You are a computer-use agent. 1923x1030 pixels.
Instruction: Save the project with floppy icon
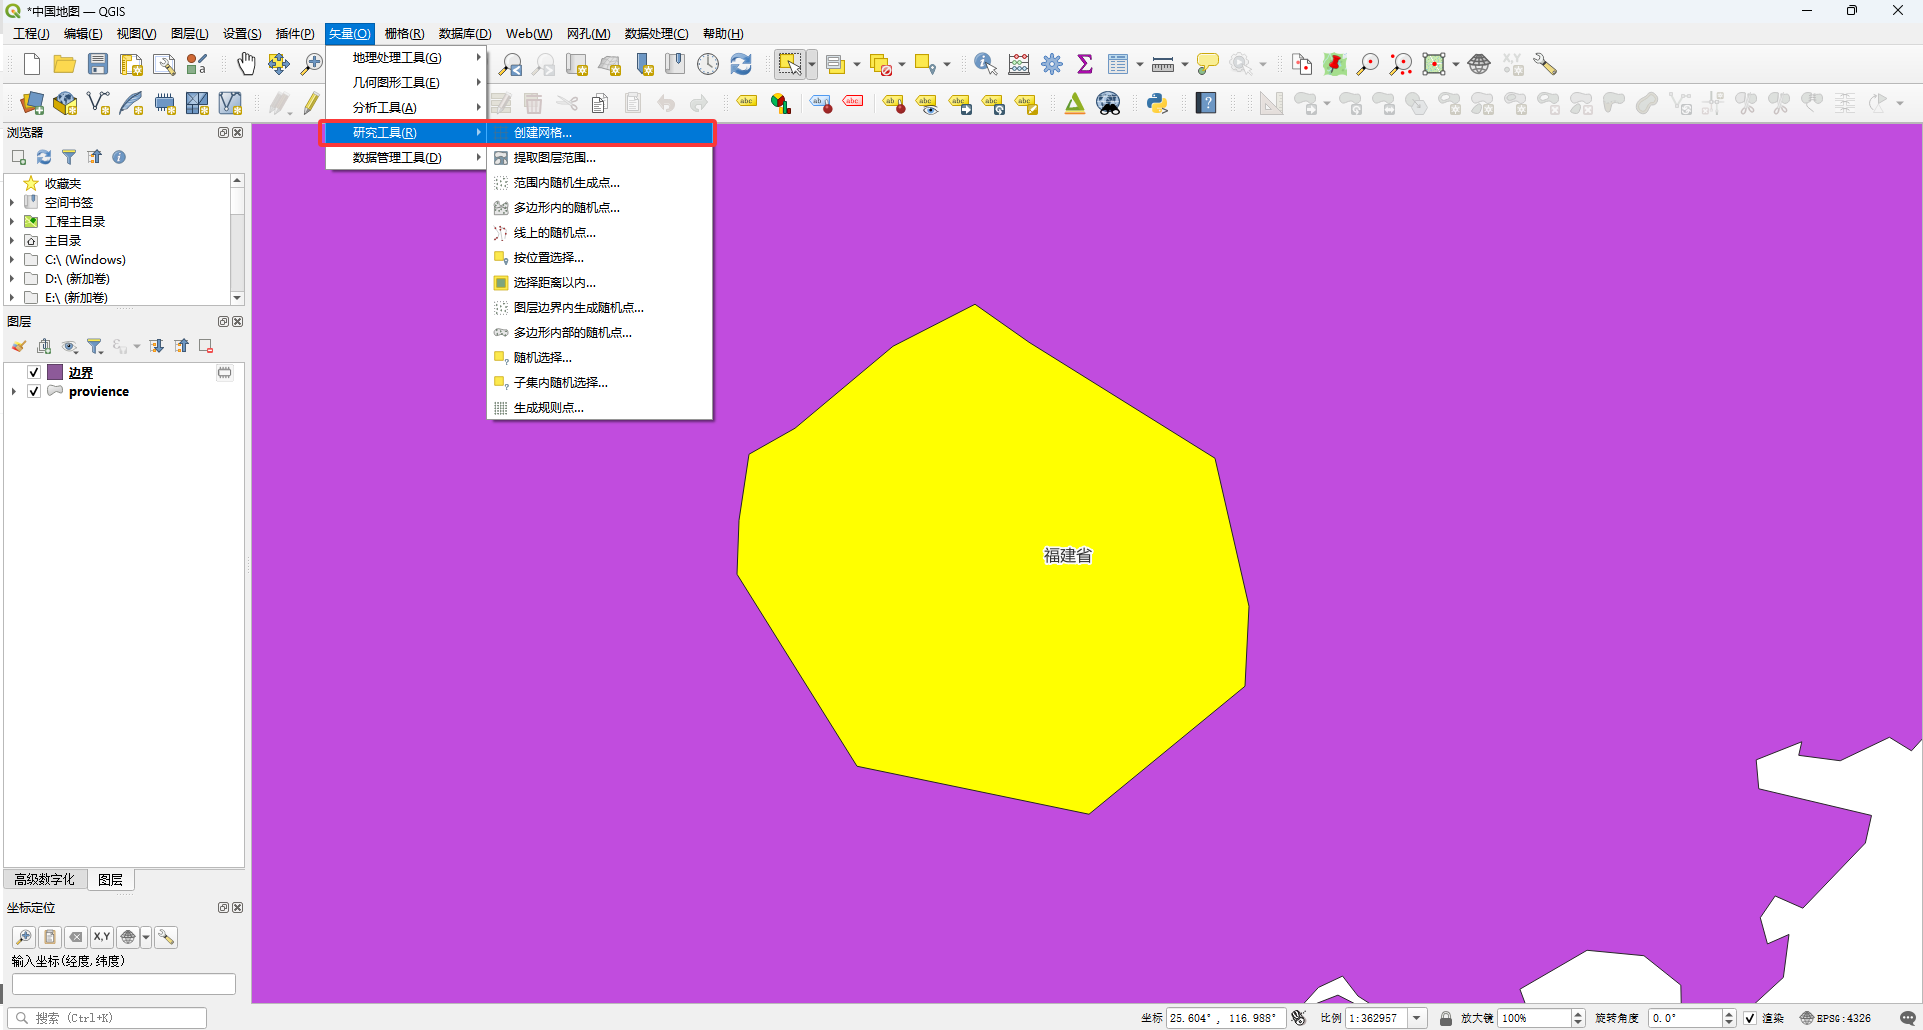click(x=97, y=65)
